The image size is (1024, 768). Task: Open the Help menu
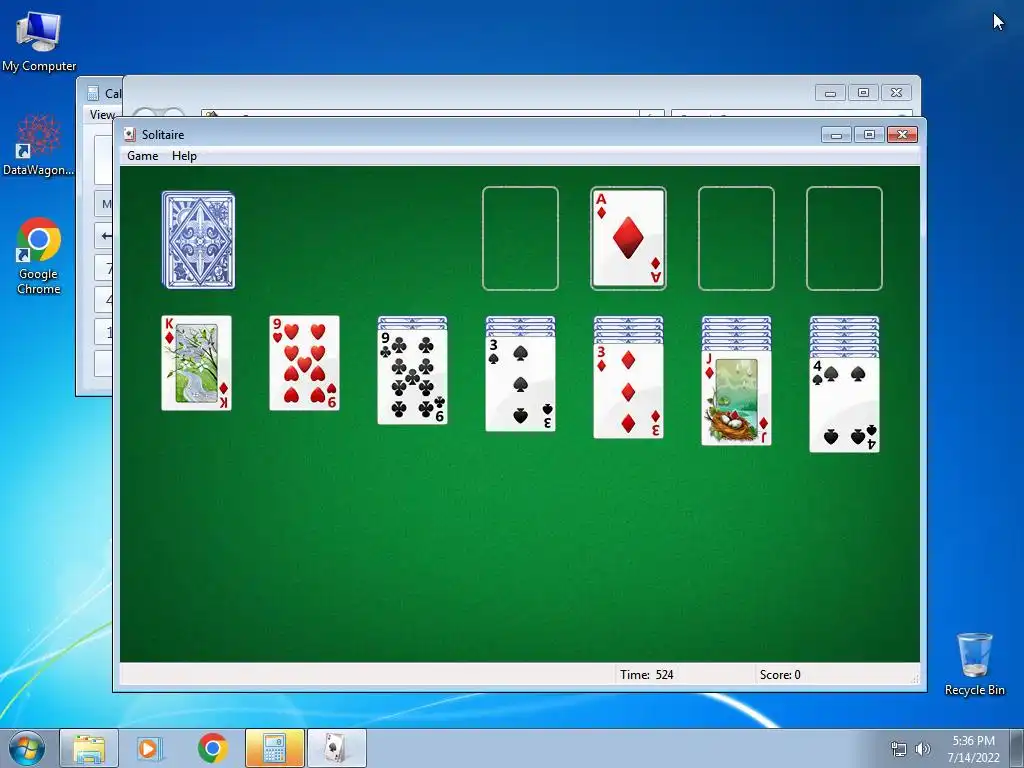(x=184, y=156)
